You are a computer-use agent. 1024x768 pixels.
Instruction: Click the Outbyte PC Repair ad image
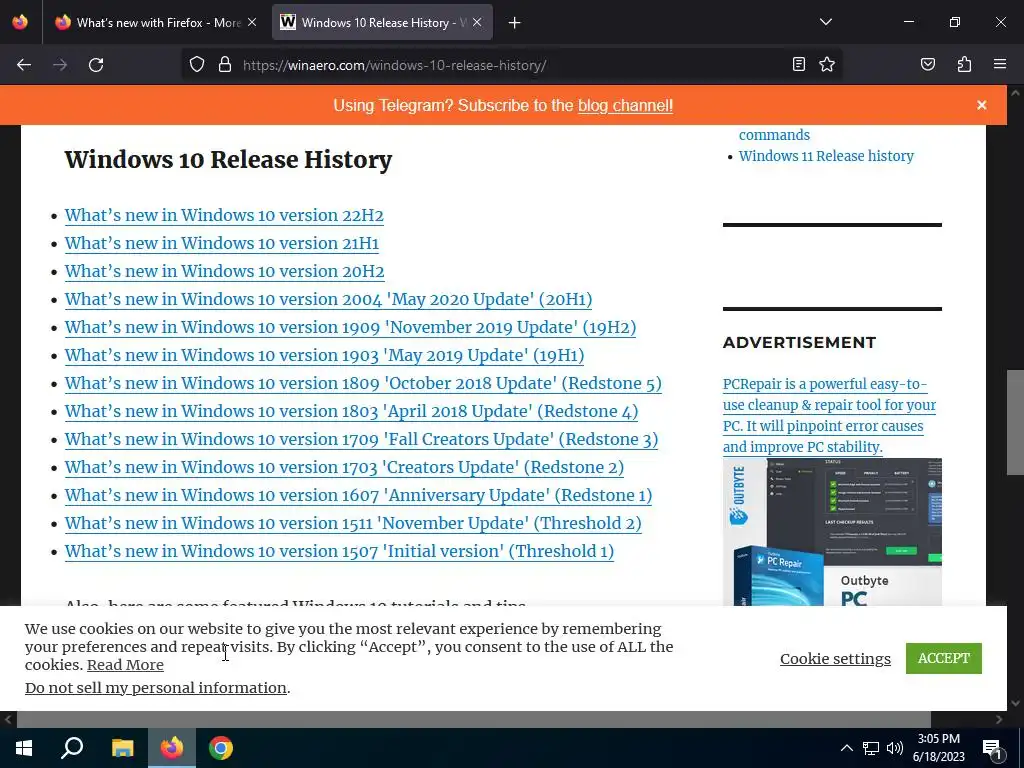[x=832, y=532]
